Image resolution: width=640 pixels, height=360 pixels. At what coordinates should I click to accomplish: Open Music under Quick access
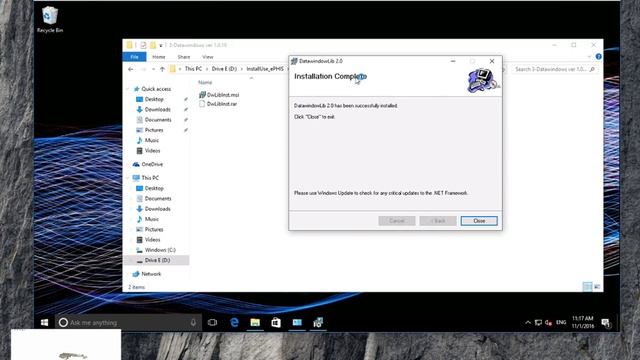click(151, 140)
